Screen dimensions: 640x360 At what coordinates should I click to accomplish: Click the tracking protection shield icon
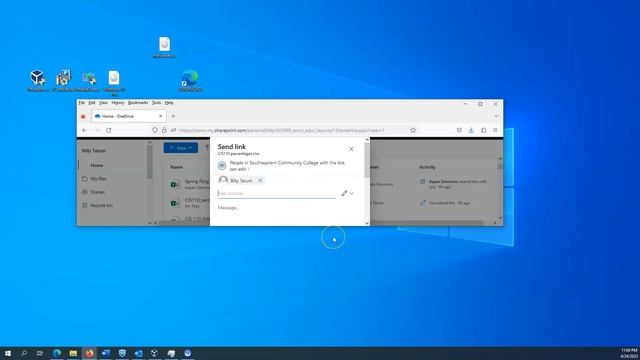pos(155,130)
